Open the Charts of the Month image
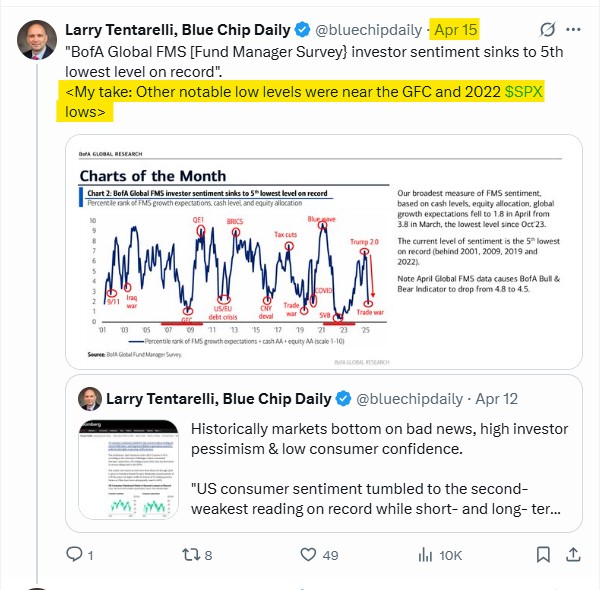 [x=324, y=252]
